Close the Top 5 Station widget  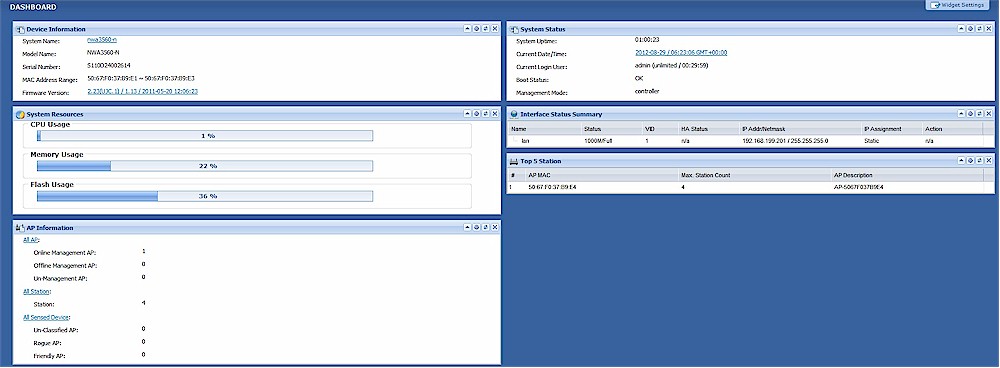click(x=989, y=161)
